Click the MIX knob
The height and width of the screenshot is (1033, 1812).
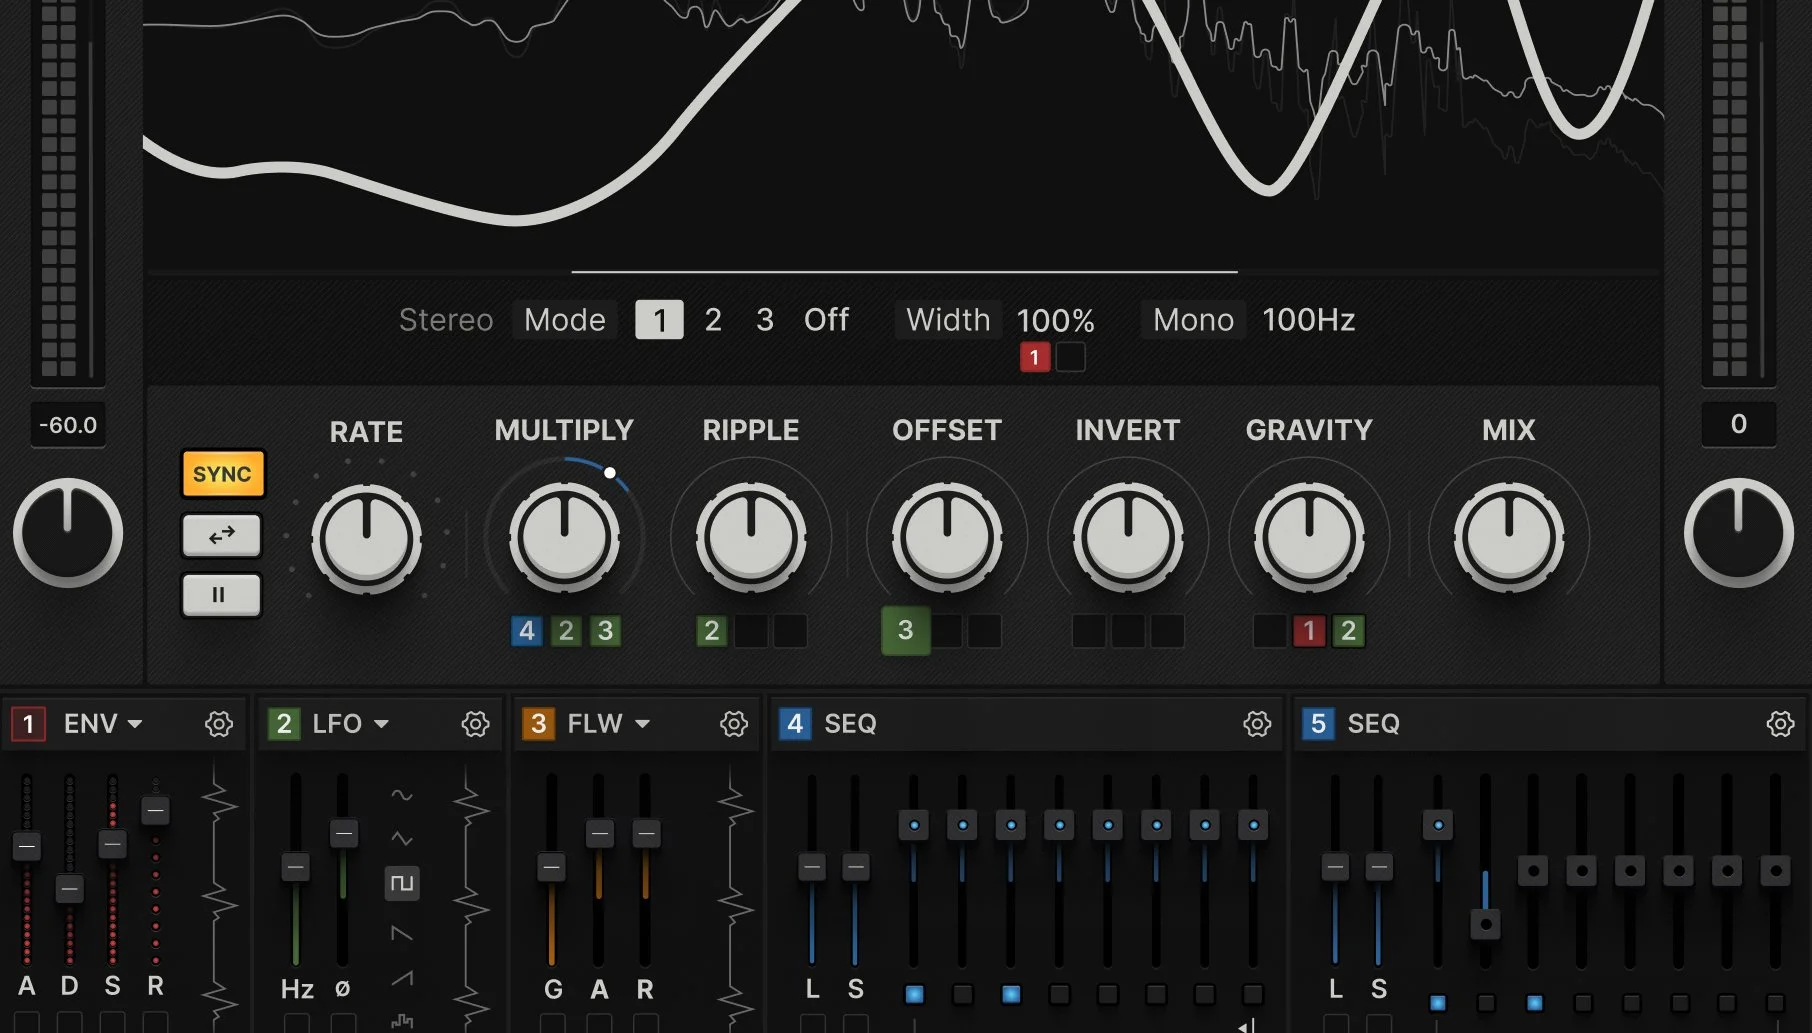(1508, 537)
